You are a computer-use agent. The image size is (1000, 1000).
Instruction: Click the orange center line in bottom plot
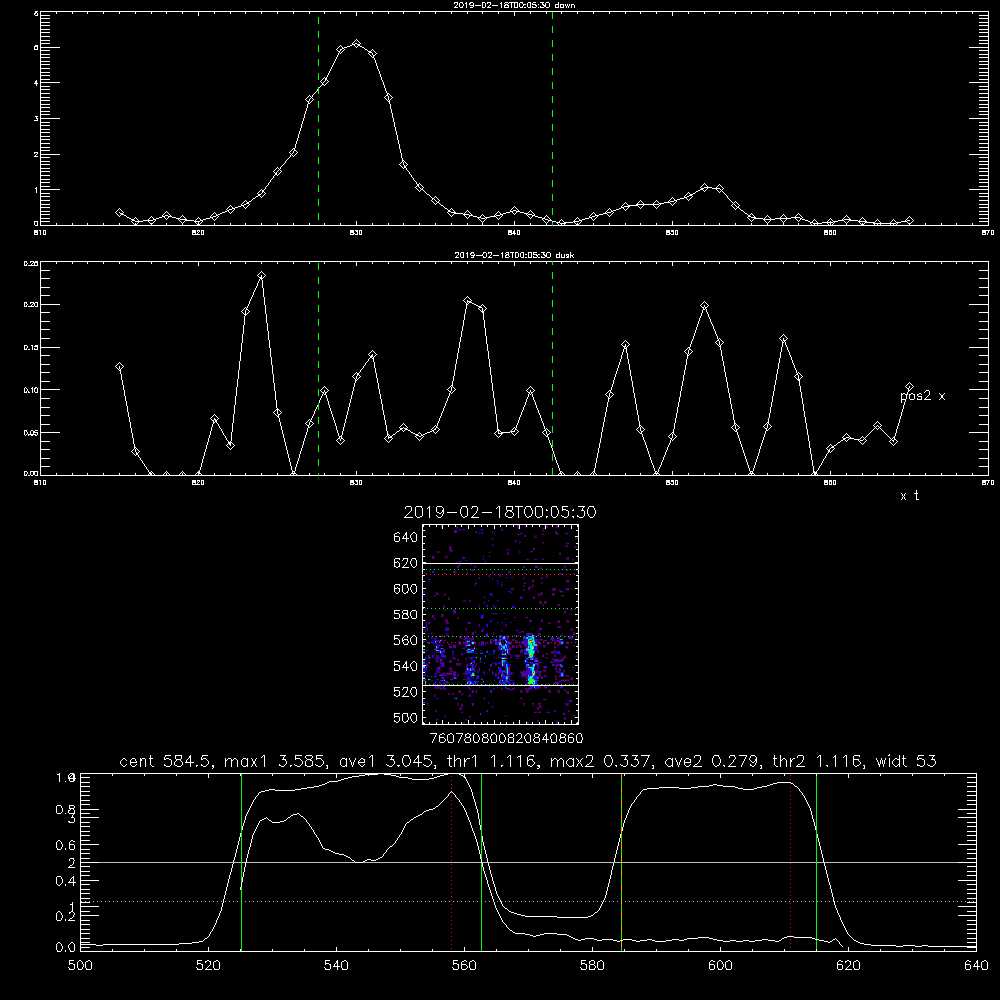click(x=621, y=862)
